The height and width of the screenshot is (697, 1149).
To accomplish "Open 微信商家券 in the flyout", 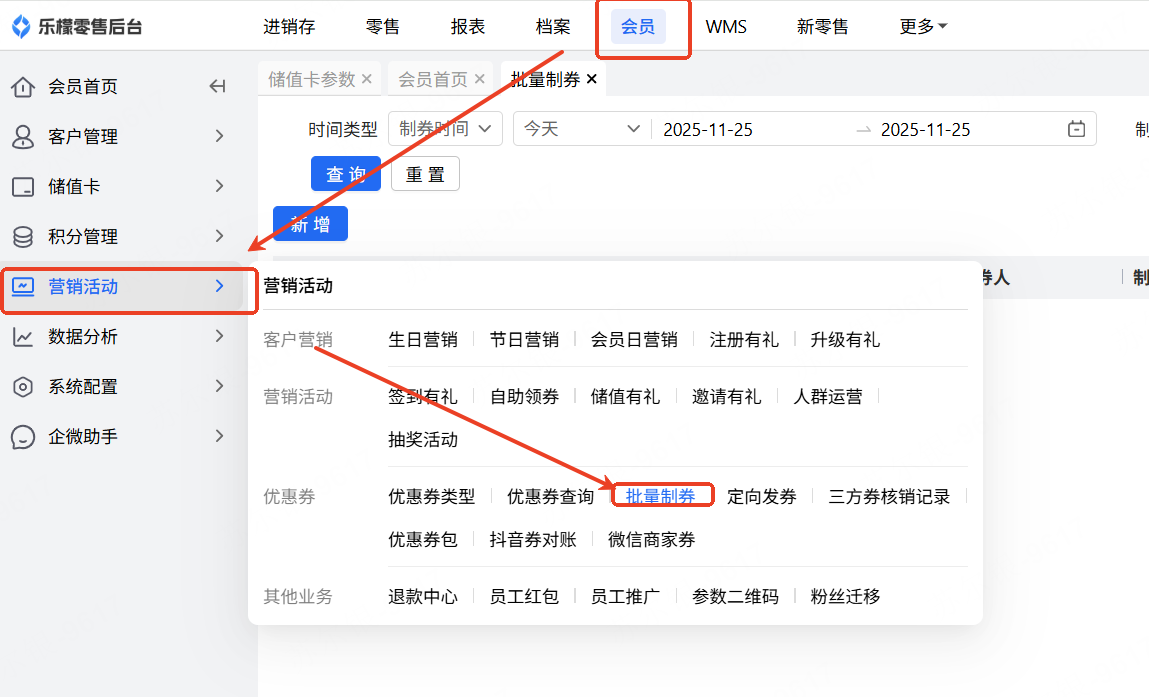I will pyautogui.click(x=651, y=539).
